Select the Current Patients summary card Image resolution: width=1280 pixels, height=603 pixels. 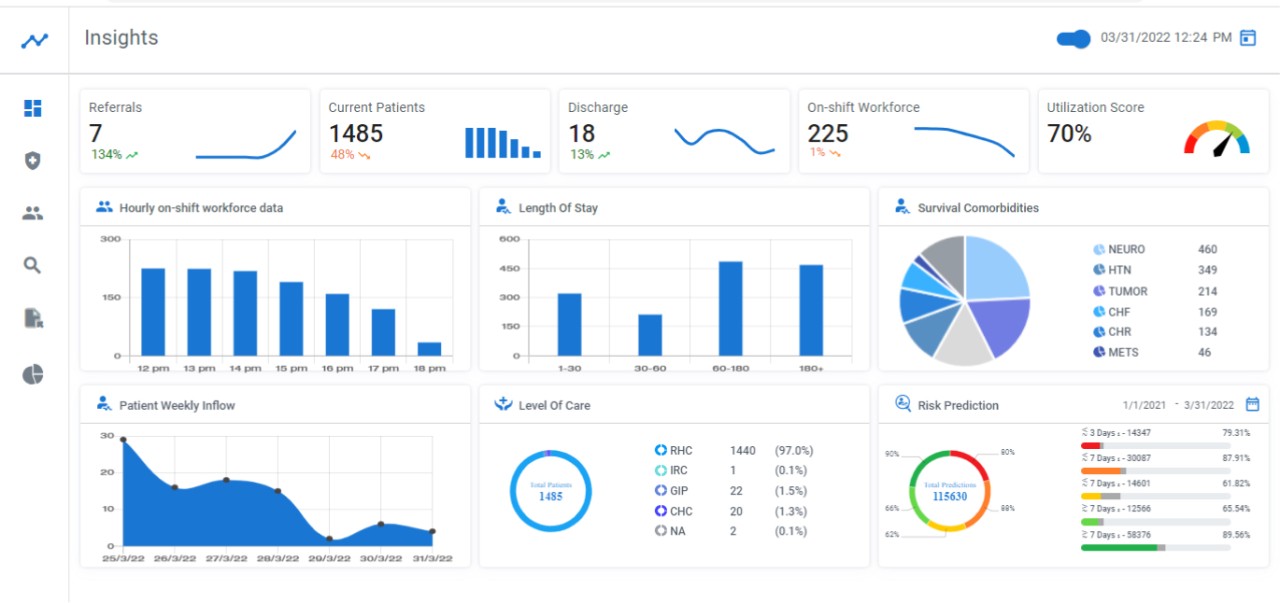pyautogui.click(x=436, y=131)
